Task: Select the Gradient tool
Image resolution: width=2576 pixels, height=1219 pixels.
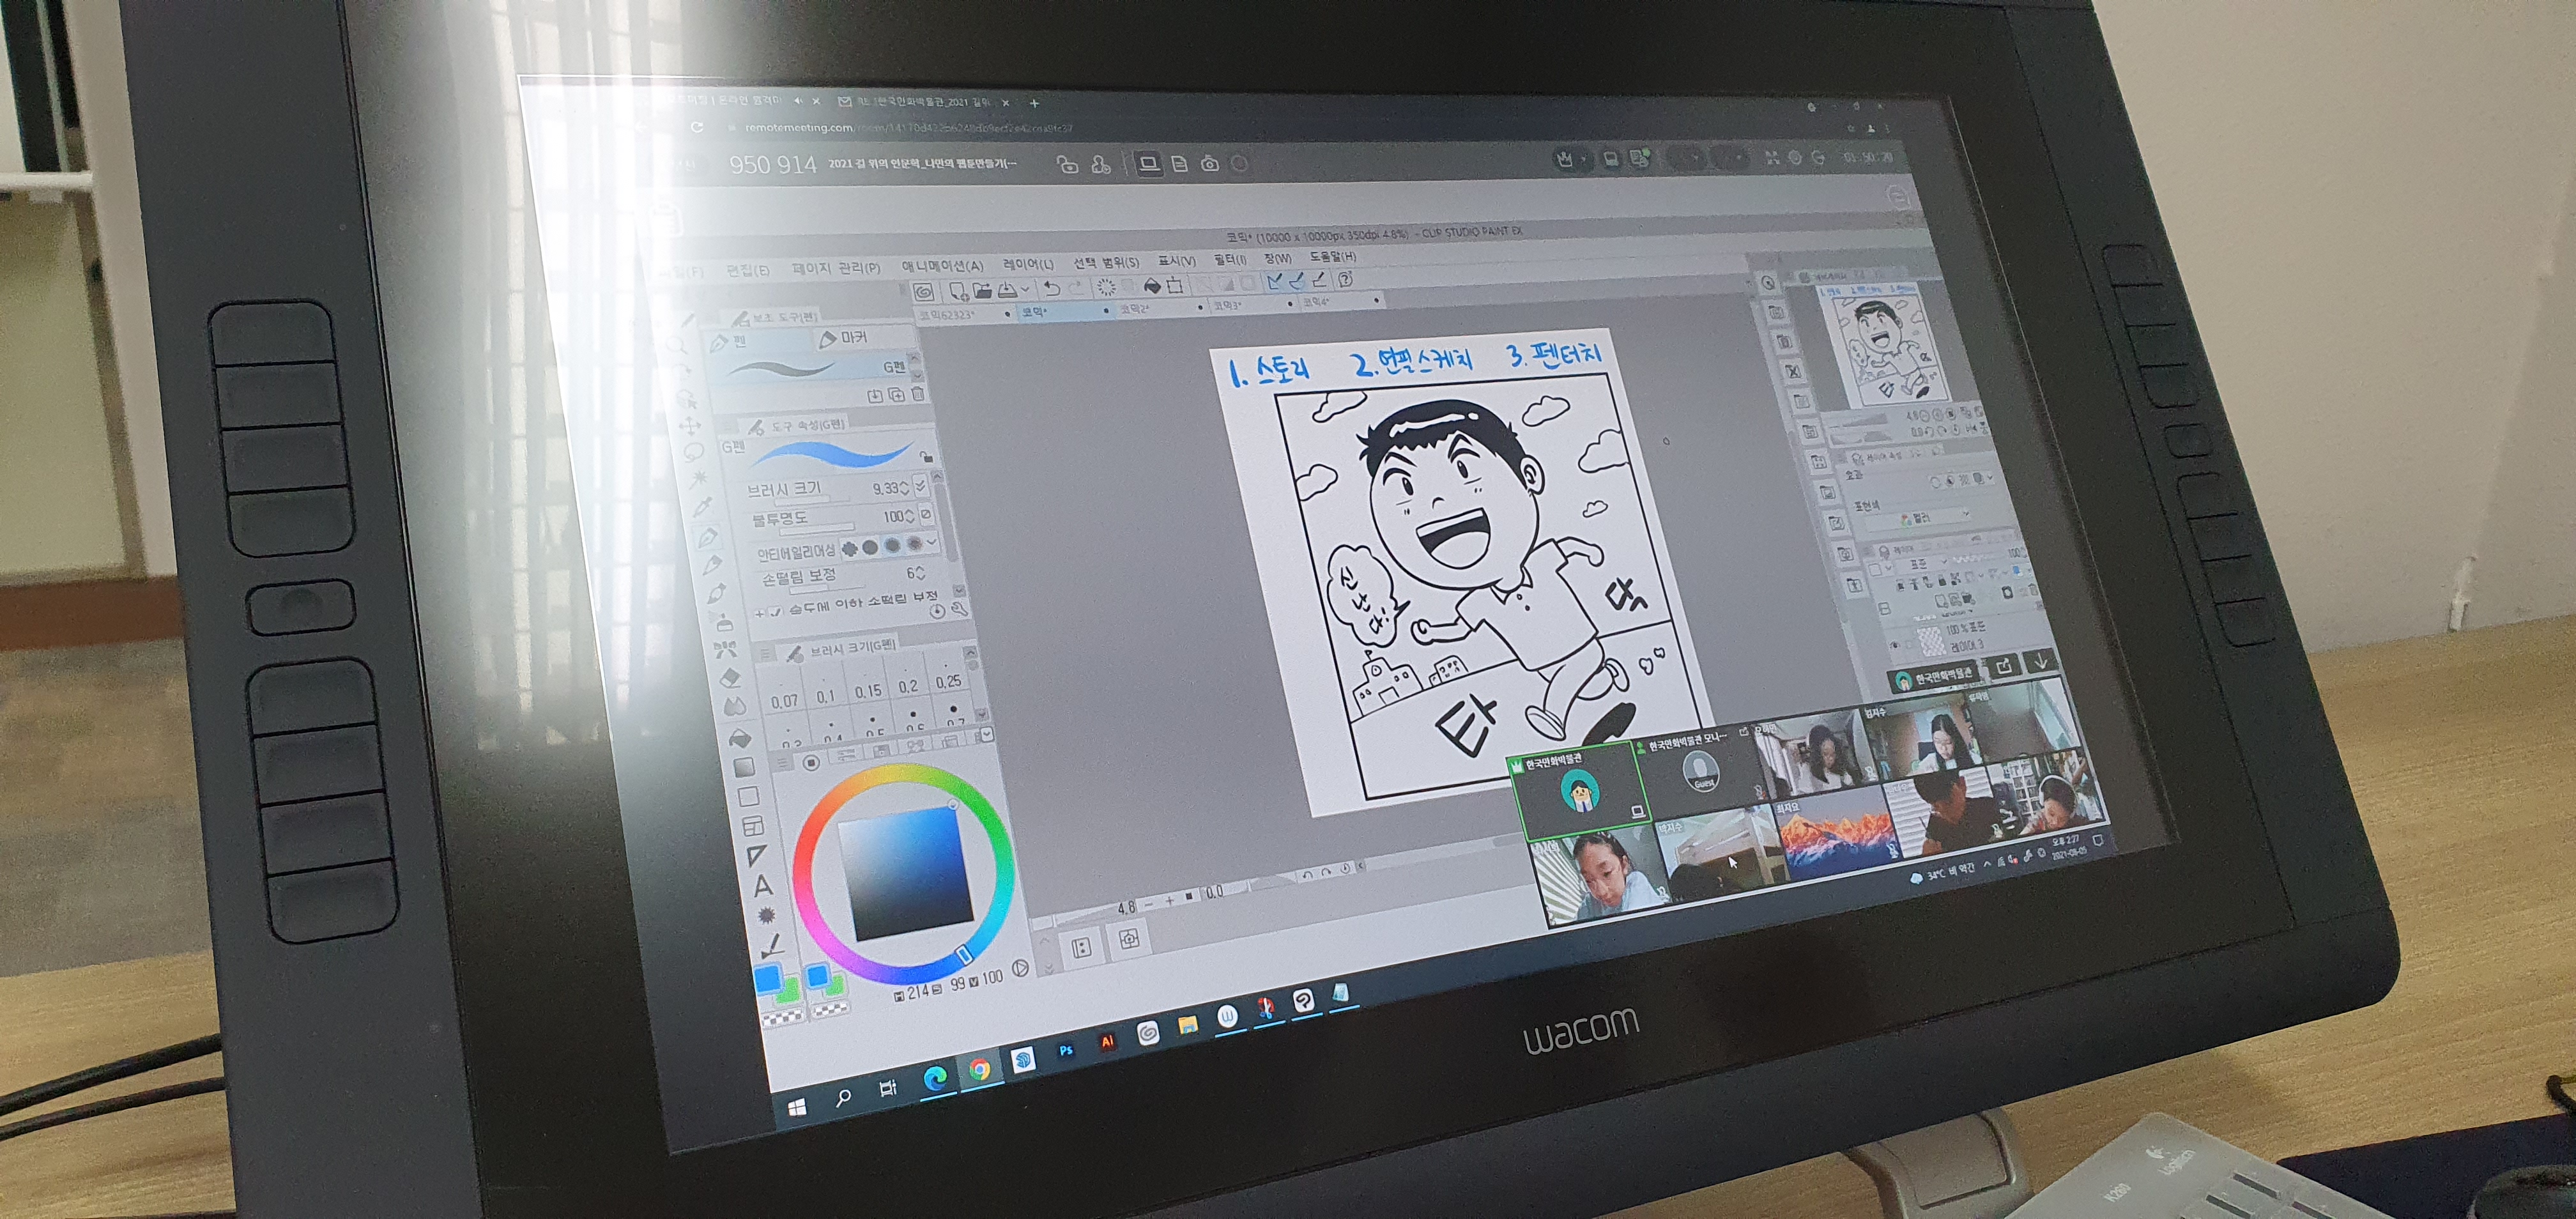Action: click(744, 767)
